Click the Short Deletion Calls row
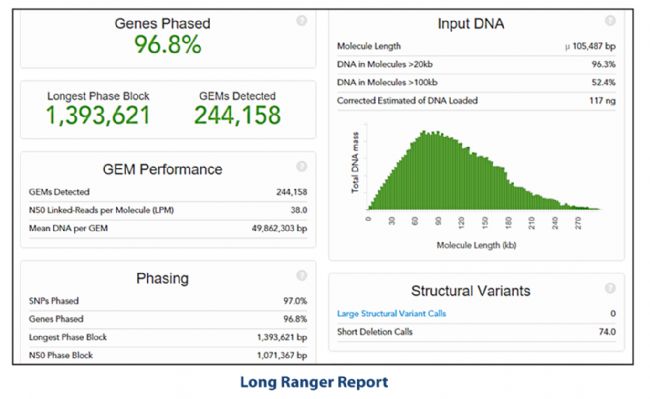 [x=476, y=332]
